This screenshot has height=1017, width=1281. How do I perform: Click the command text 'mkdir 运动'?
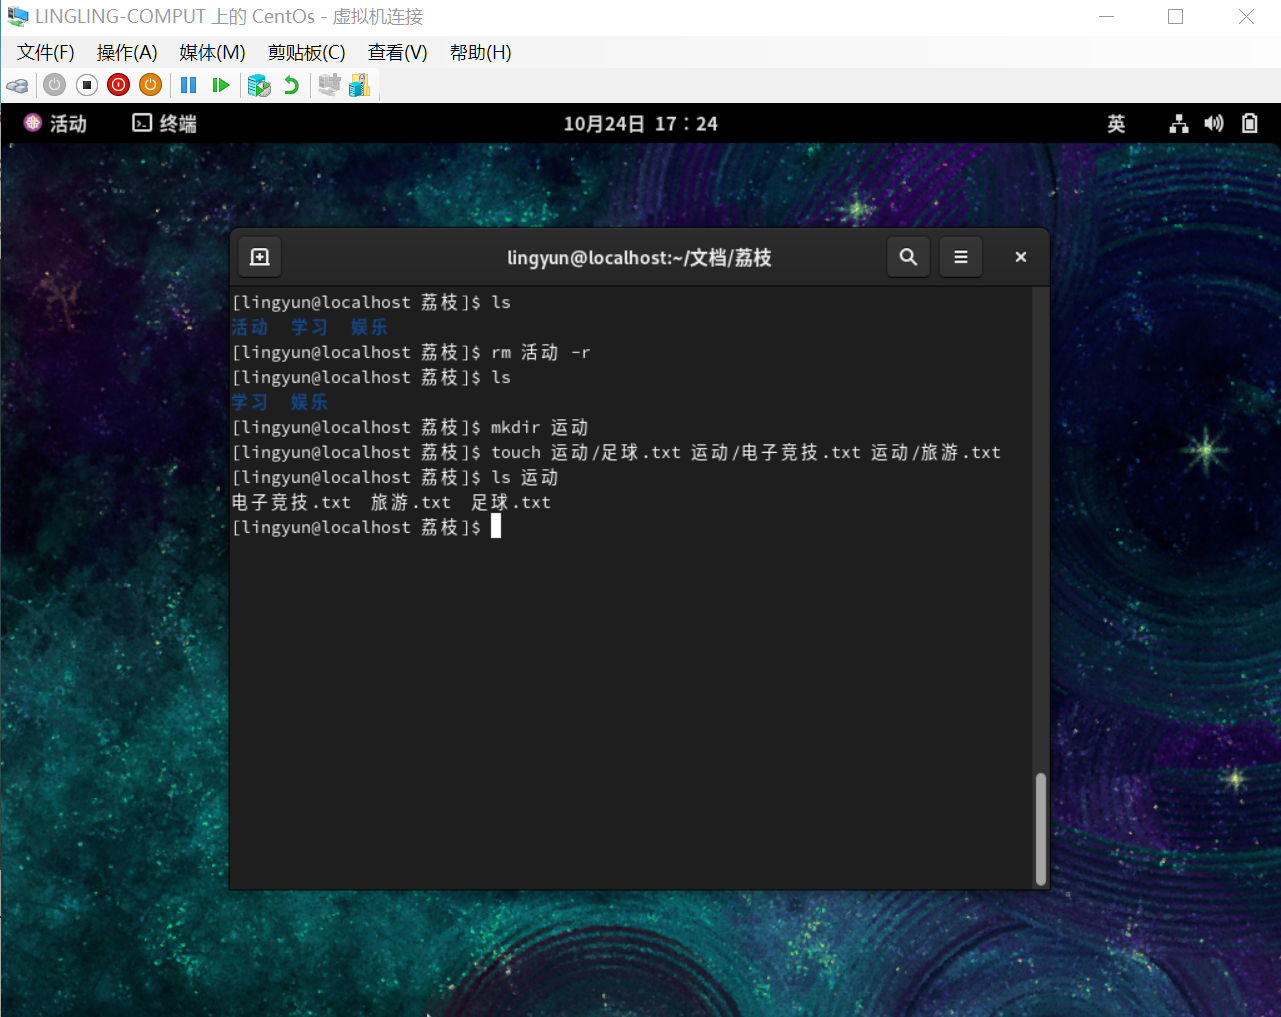(540, 427)
